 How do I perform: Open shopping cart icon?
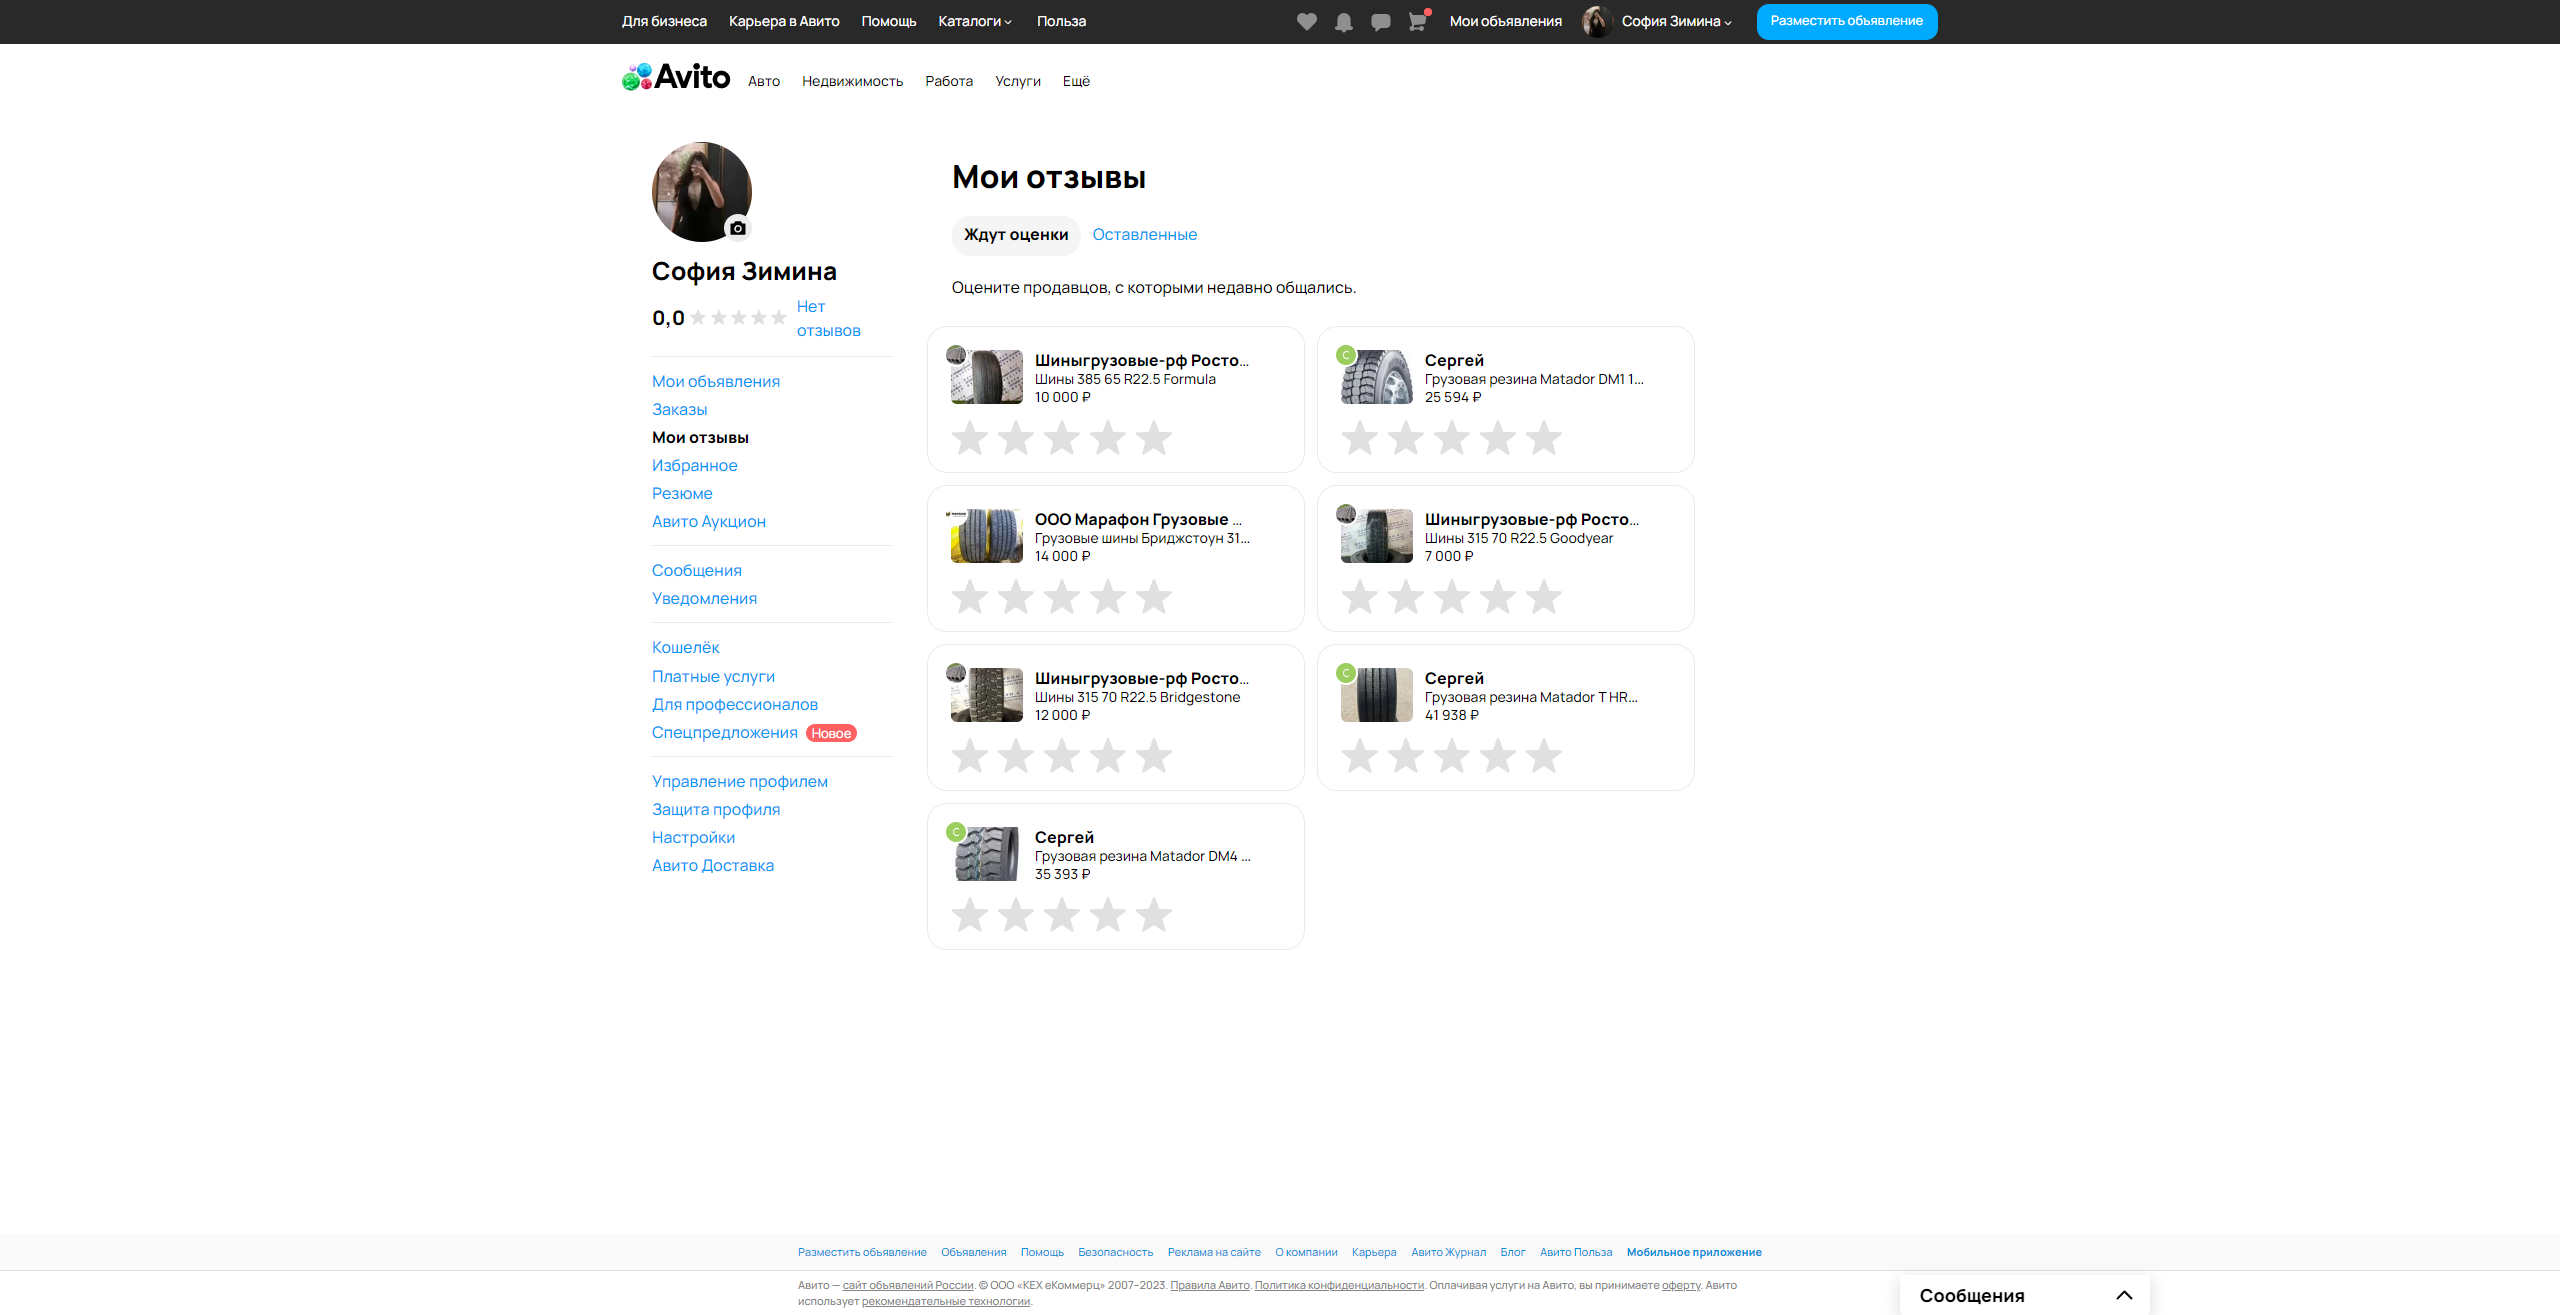[x=1417, y=22]
